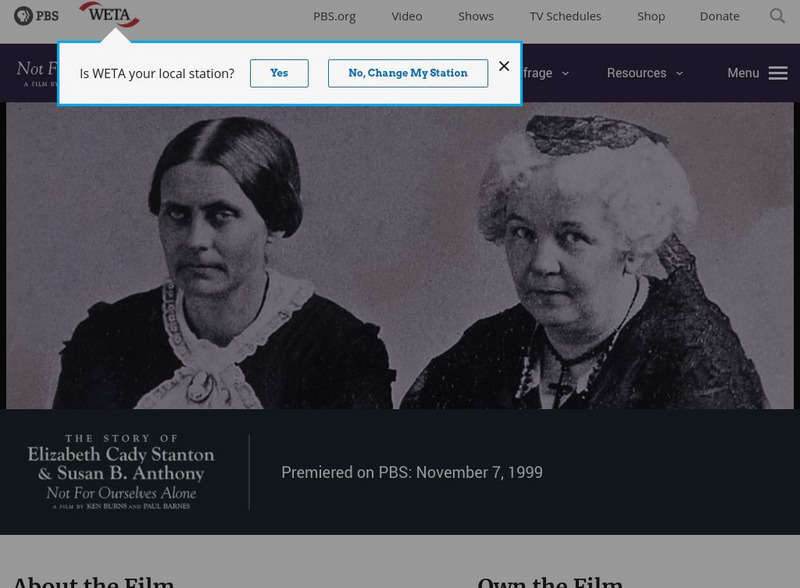Screen dimensions: 800x588
Task: Click the film title logo in footer banner
Action: [121, 472]
